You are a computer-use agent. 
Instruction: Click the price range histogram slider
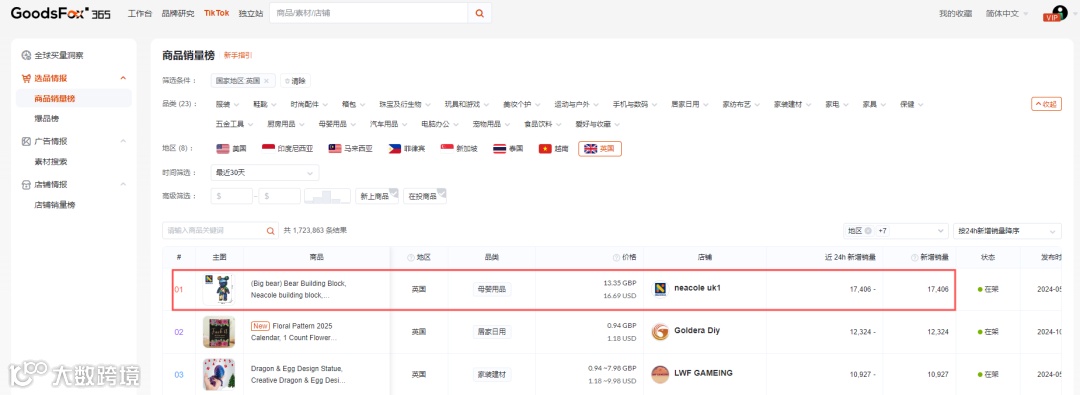(327, 196)
